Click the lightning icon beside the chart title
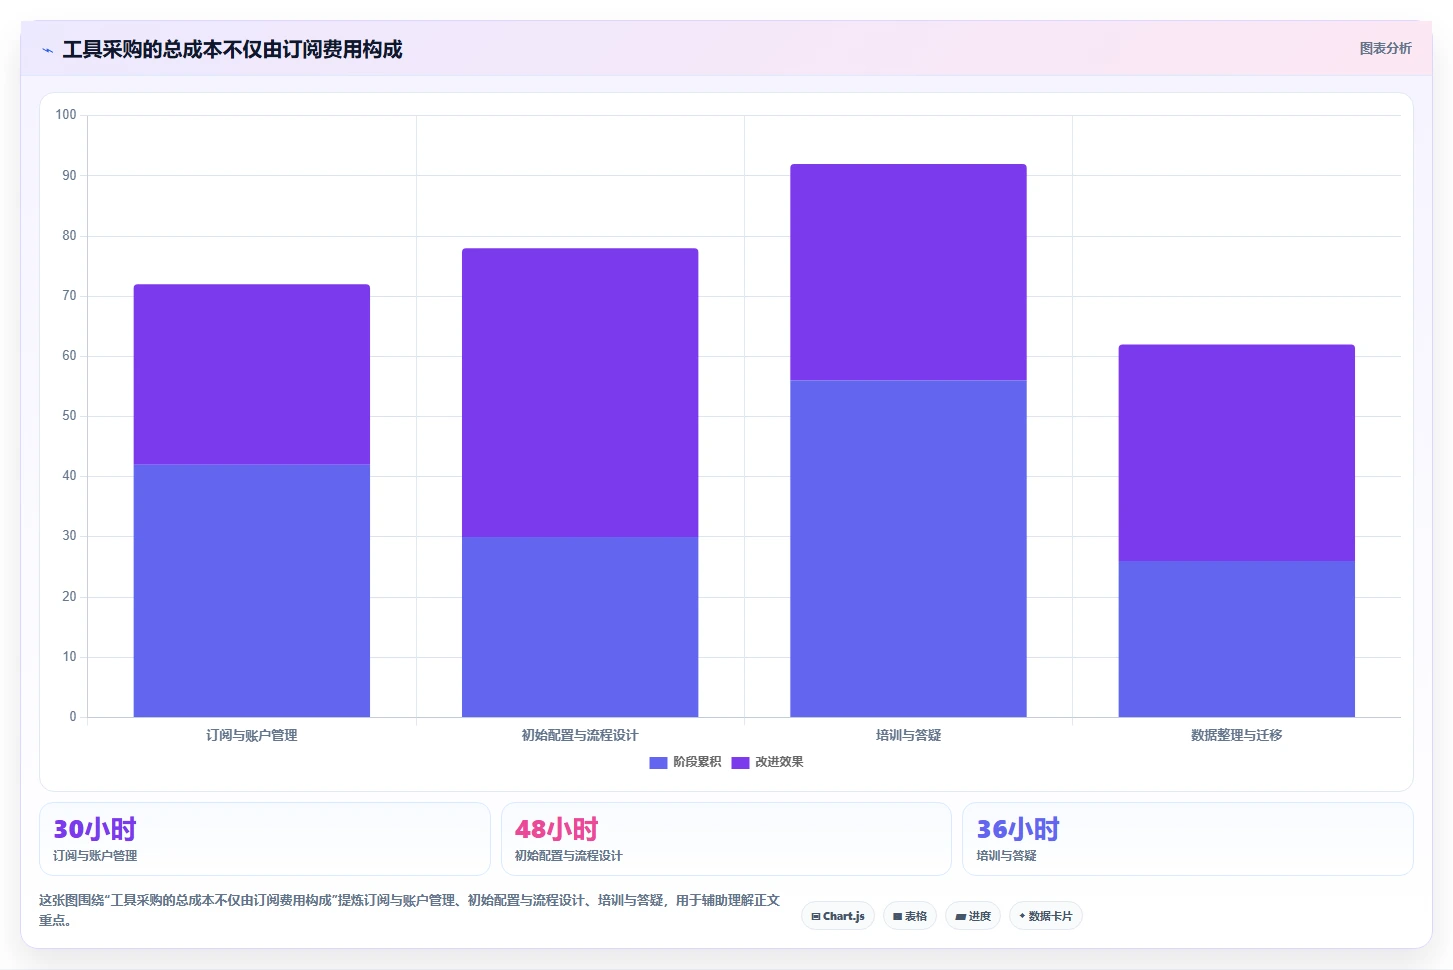The width and height of the screenshot is (1453, 970). (x=47, y=50)
